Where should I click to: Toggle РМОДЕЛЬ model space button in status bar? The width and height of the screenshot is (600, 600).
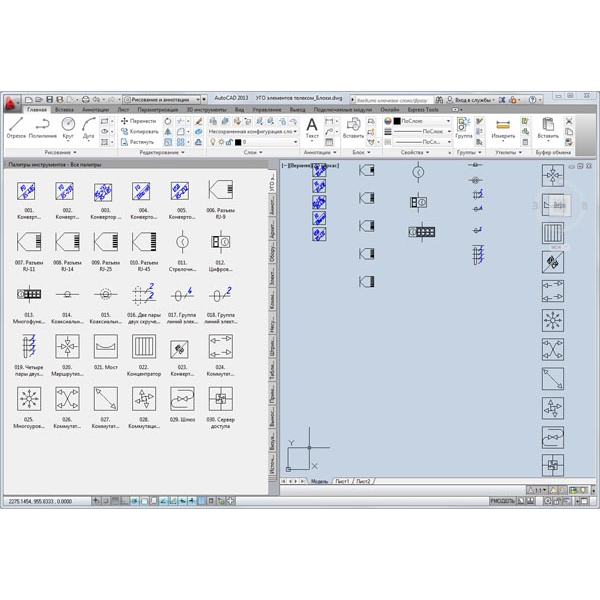(x=502, y=501)
